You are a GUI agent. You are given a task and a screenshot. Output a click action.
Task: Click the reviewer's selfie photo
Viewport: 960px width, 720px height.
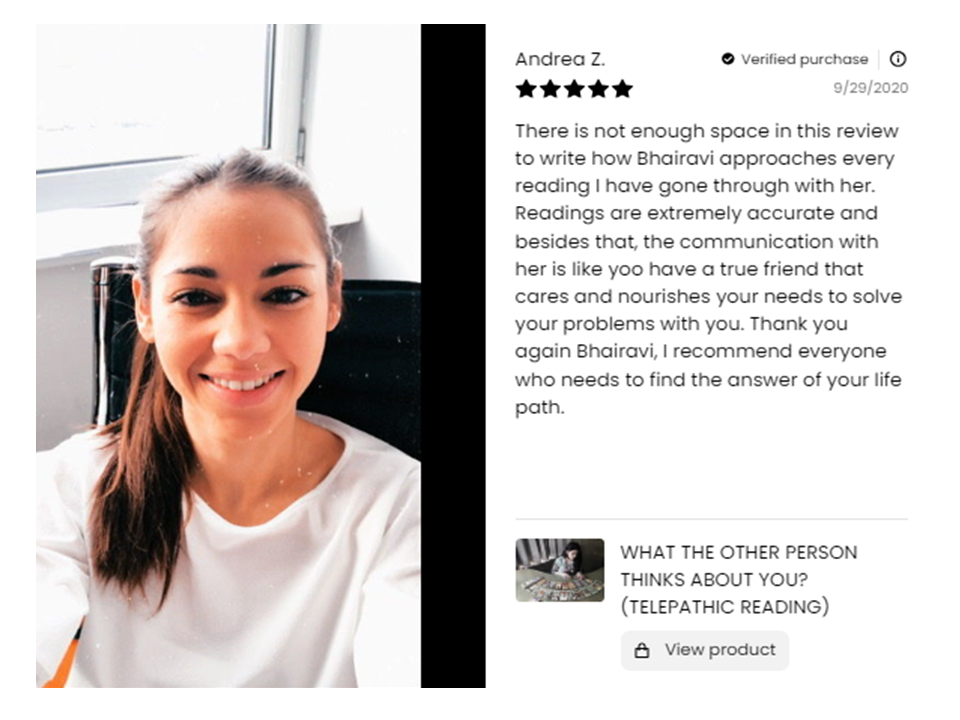[228, 356]
